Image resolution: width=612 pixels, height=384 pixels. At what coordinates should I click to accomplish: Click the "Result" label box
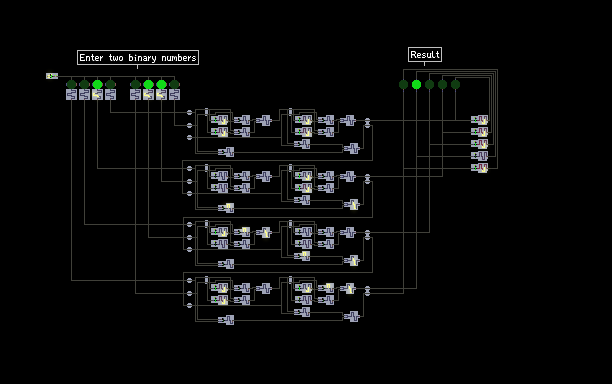[425, 55]
